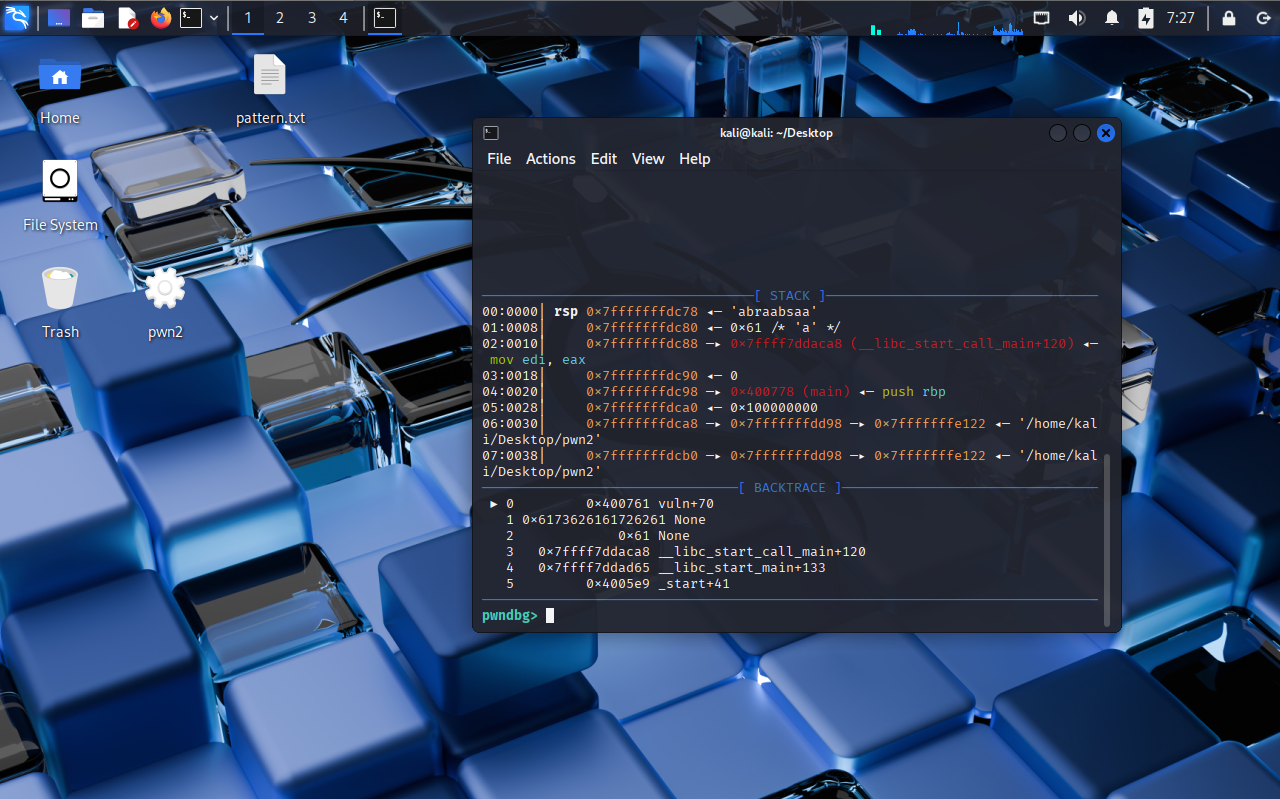Screen dimensions: 1280x799
Task: Click the 'mov edi, eax' instruction text
Action: click(538, 360)
